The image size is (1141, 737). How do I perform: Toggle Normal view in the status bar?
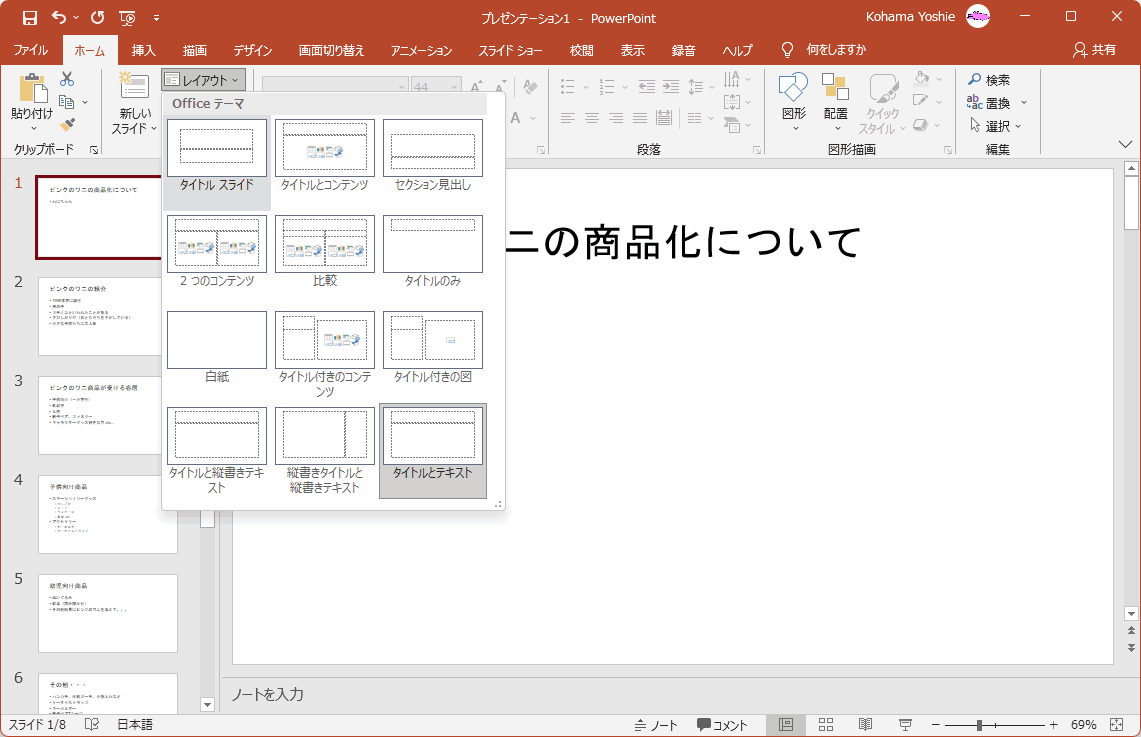(x=786, y=725)
